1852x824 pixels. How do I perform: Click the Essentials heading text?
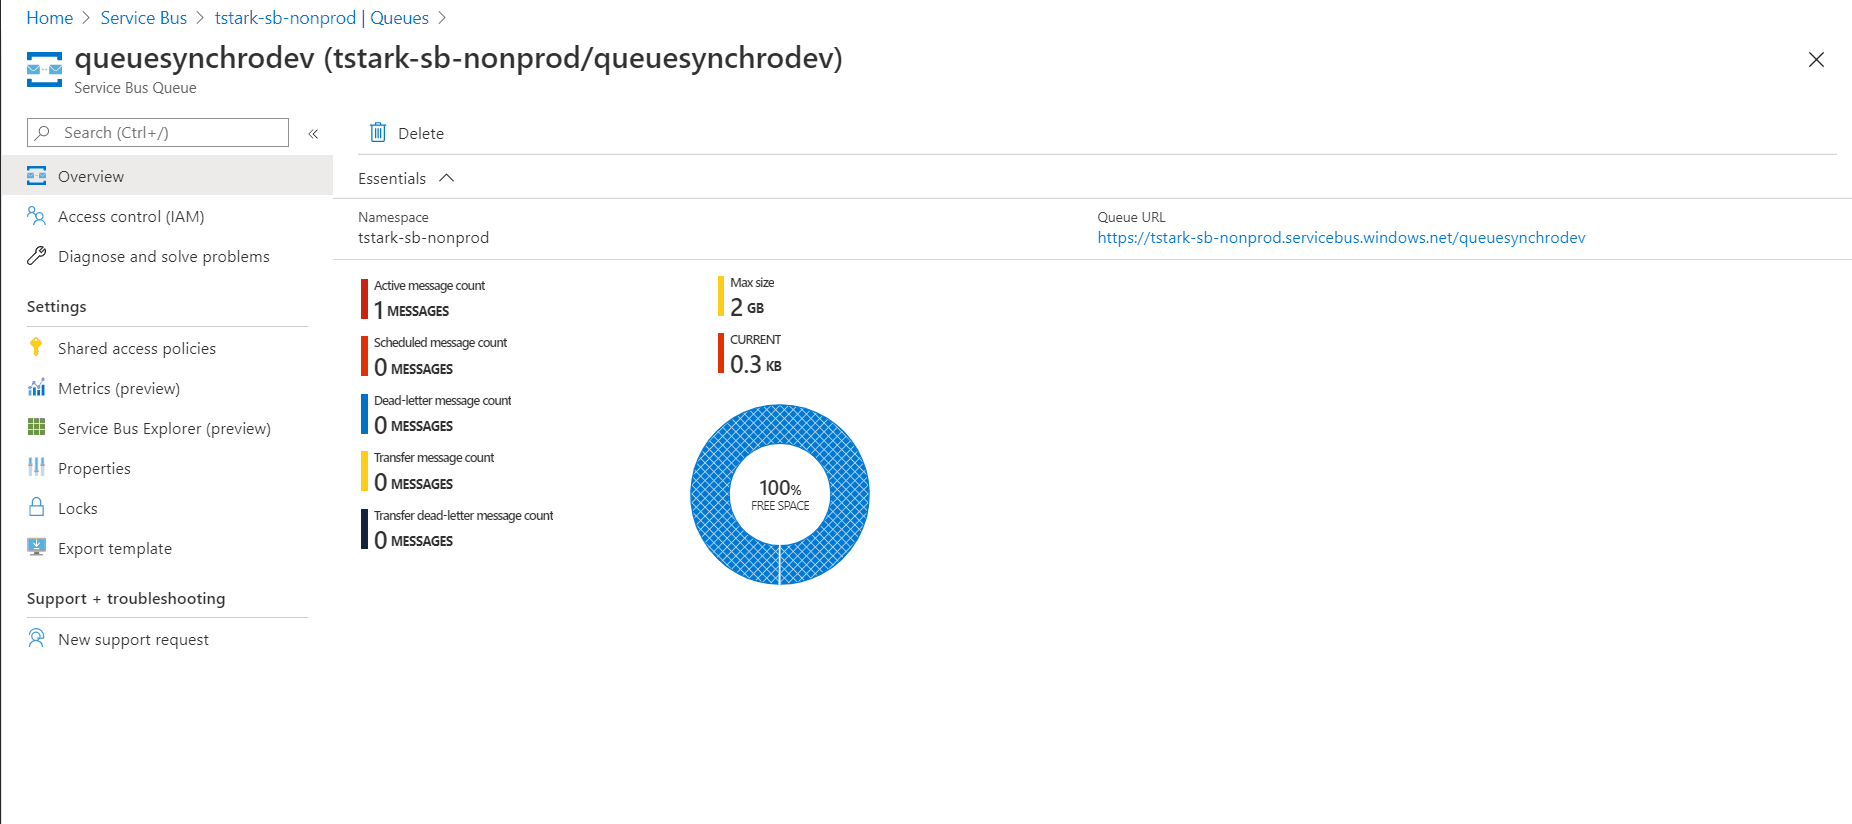point(392,179)
